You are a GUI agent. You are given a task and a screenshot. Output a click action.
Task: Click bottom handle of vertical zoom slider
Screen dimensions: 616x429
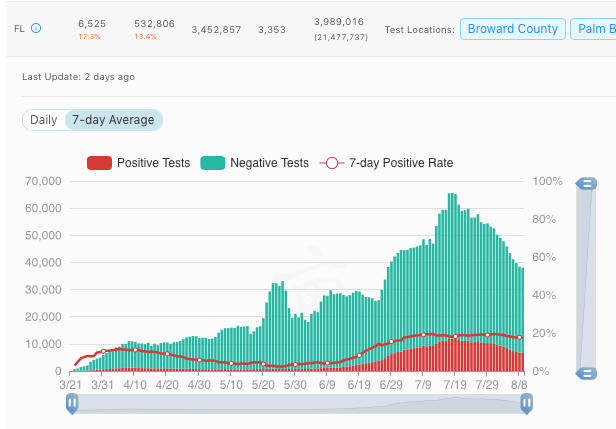[x=587, y=373]
